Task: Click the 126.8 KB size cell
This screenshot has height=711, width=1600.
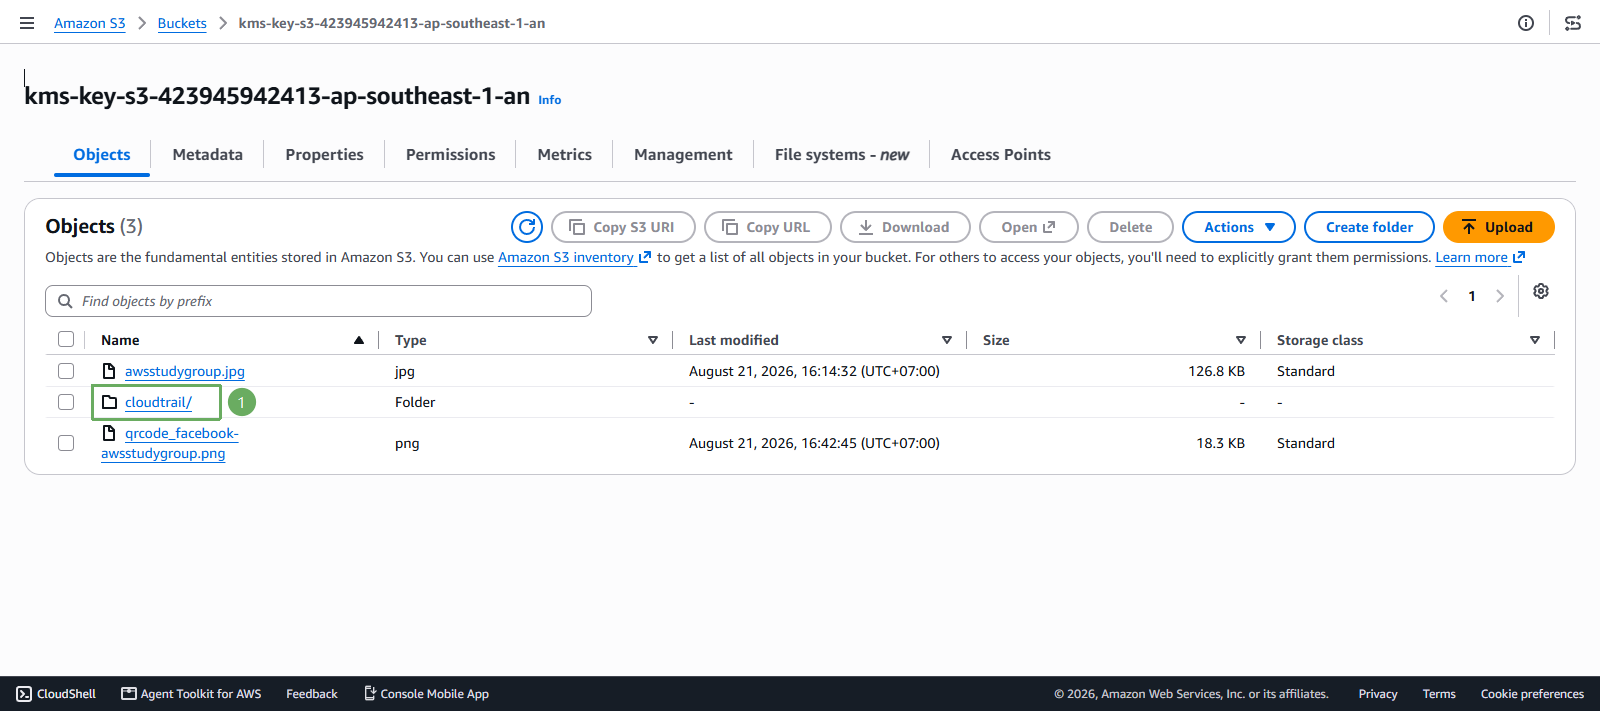Action: [1216, 371]
